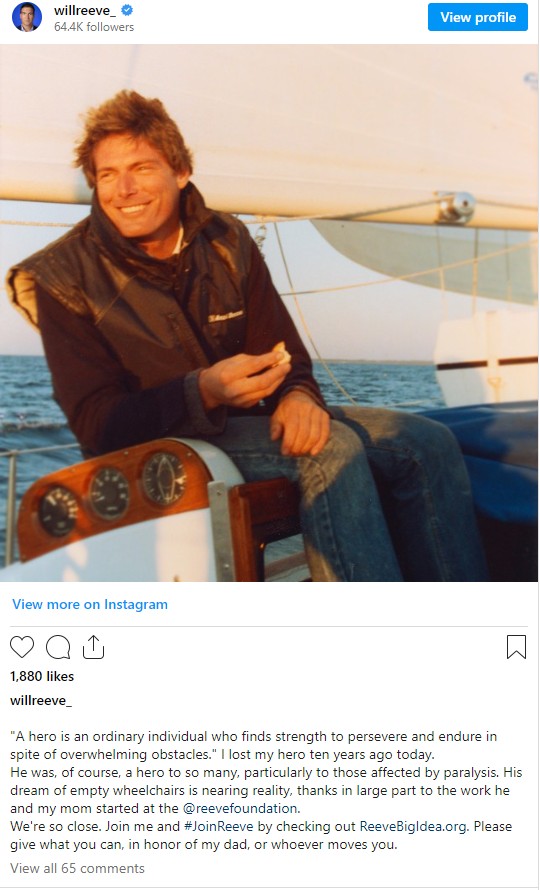
Task: Click the 64.4K followers text
Action: [x=94, y=27]
